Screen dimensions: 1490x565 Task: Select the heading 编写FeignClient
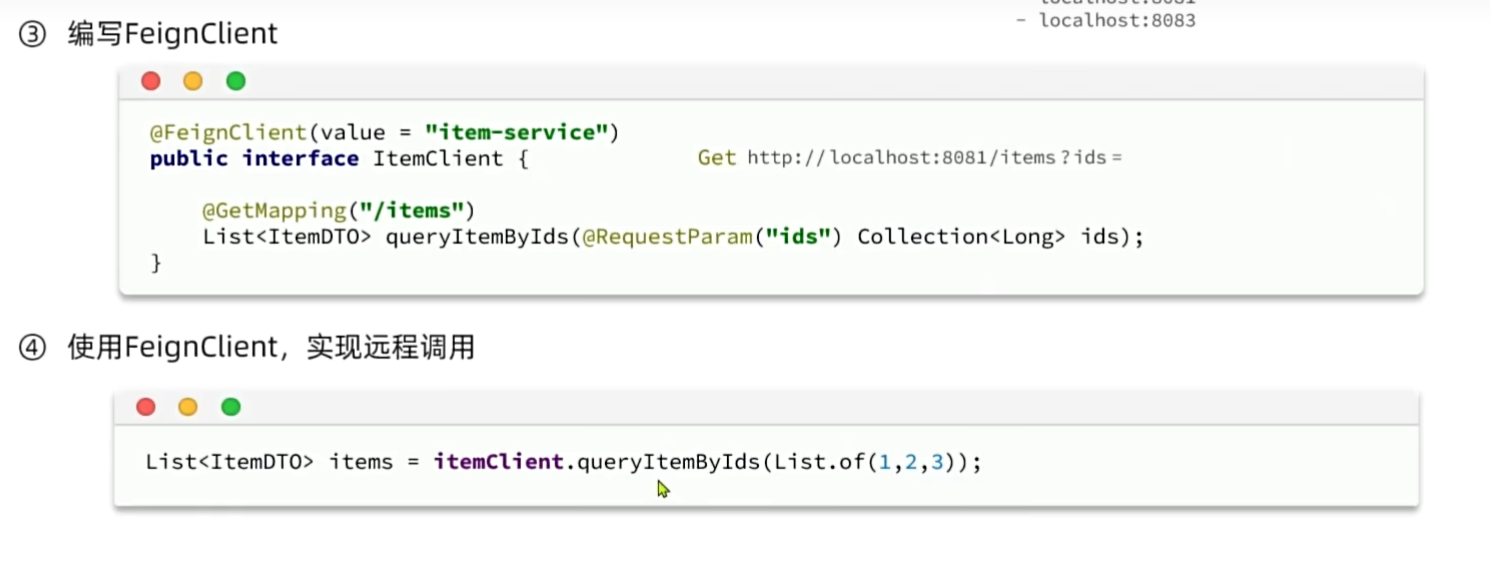pyautogui.click(x=172, y=35)
